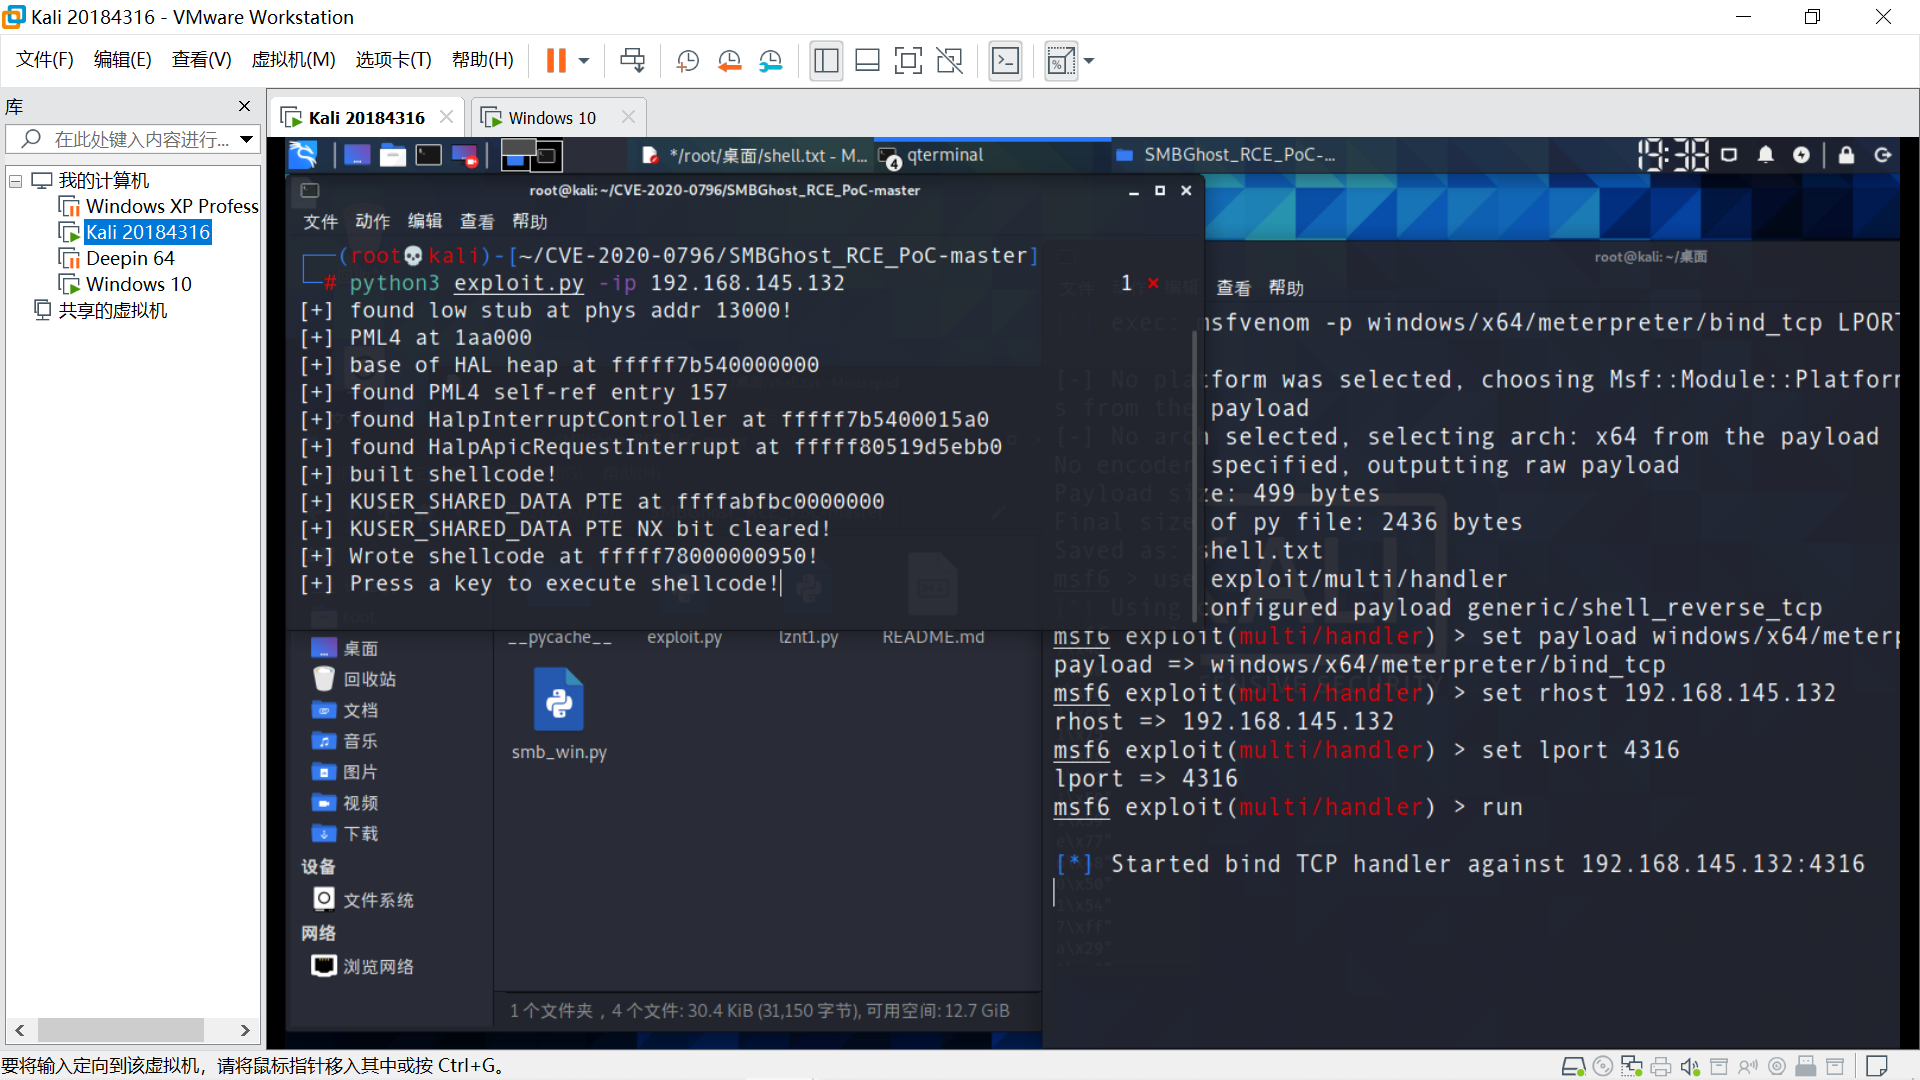
Task: Enter full screen mode icon
Action: (x=908, y=61)
